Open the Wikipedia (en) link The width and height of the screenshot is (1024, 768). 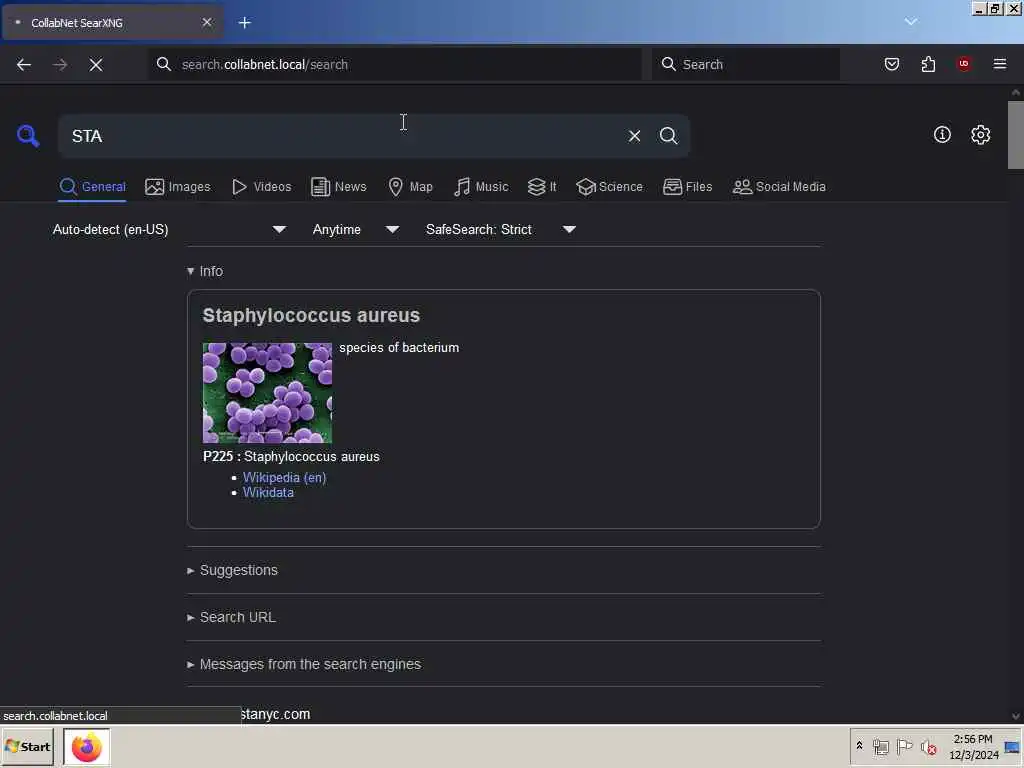pyautogui.click(x=284, y=477)
